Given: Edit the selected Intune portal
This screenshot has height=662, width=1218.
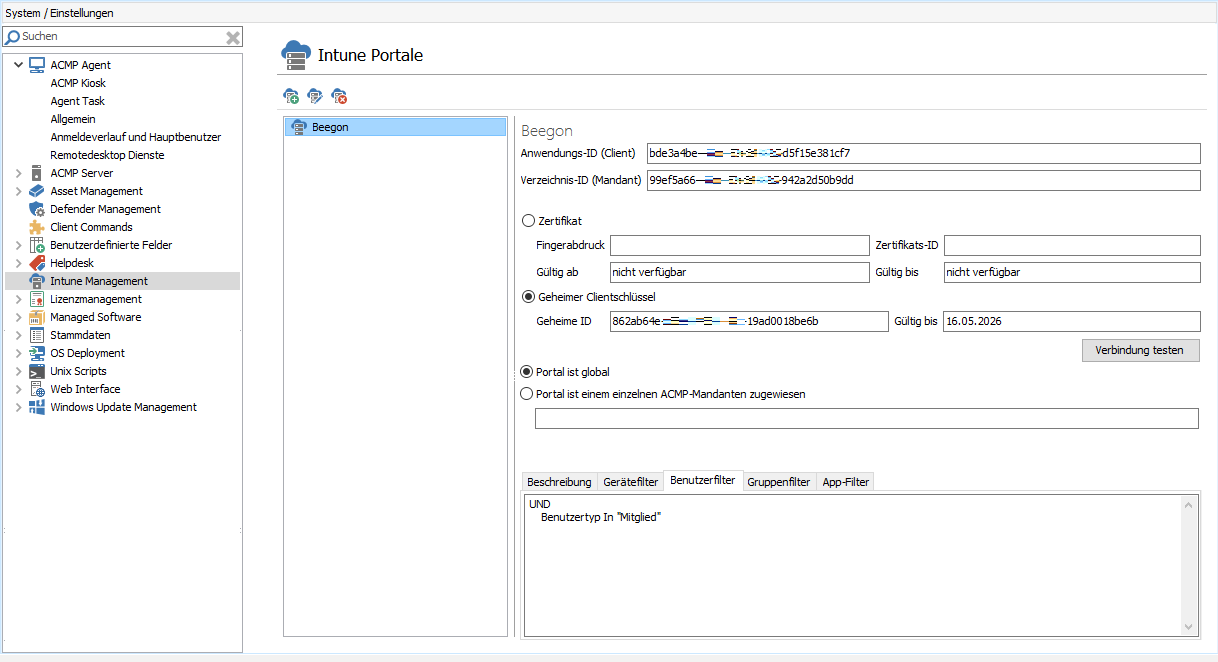Looking at the screenshot, I should (x=315, y=96).
